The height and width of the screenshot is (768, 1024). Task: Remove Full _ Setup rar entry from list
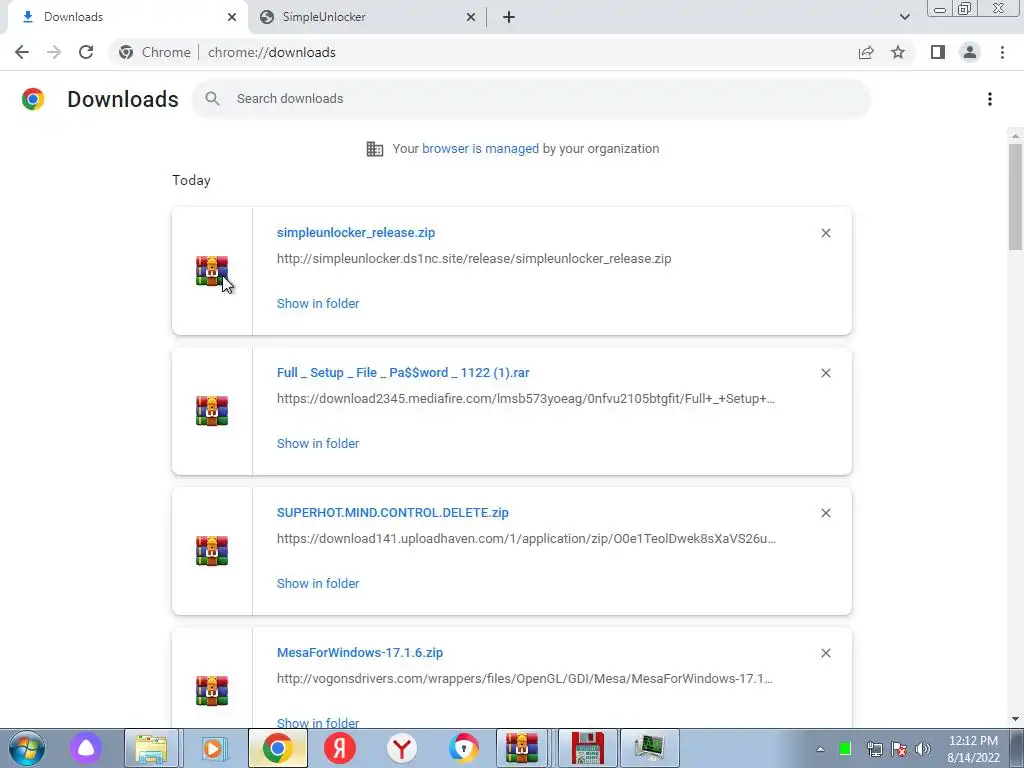coord(825,373)
